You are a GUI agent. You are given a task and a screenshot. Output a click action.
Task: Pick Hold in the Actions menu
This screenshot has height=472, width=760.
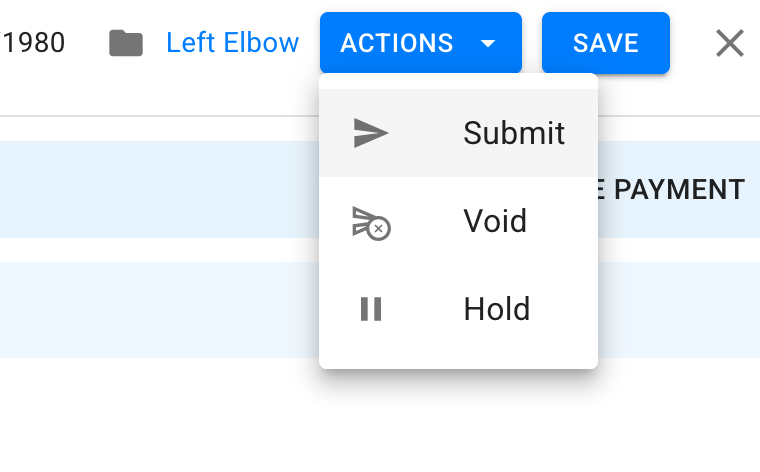coord(459,309)
